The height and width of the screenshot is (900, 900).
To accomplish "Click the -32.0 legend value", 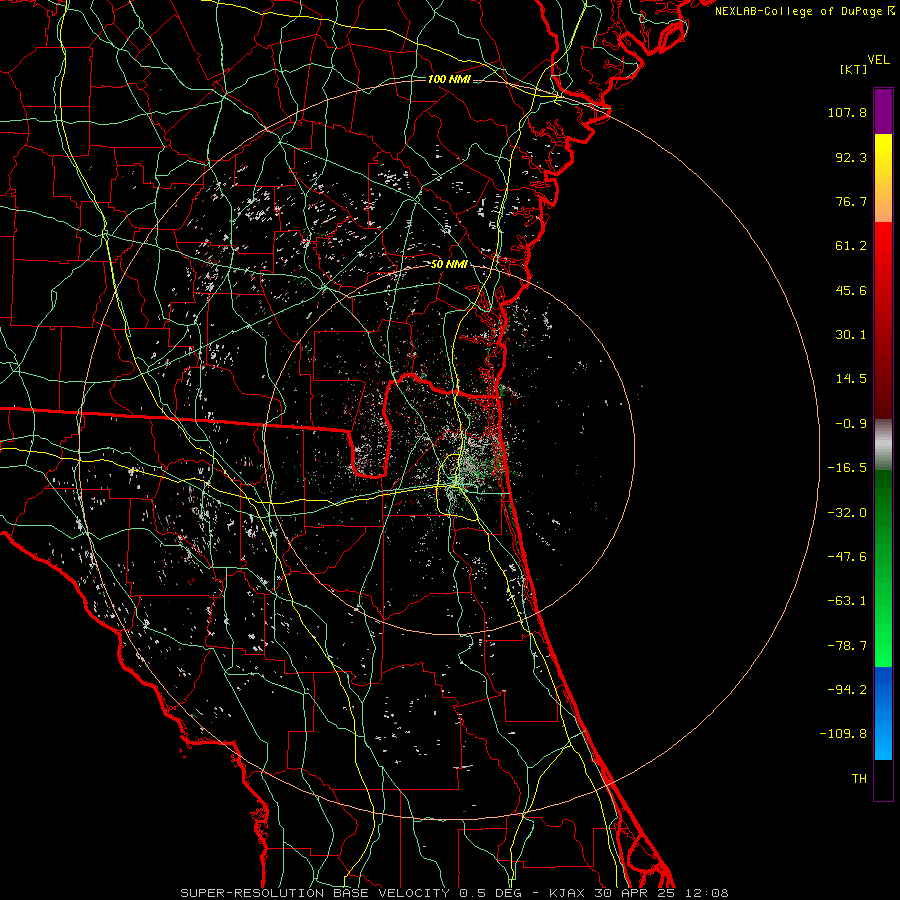I will click(x=847, y=513).
